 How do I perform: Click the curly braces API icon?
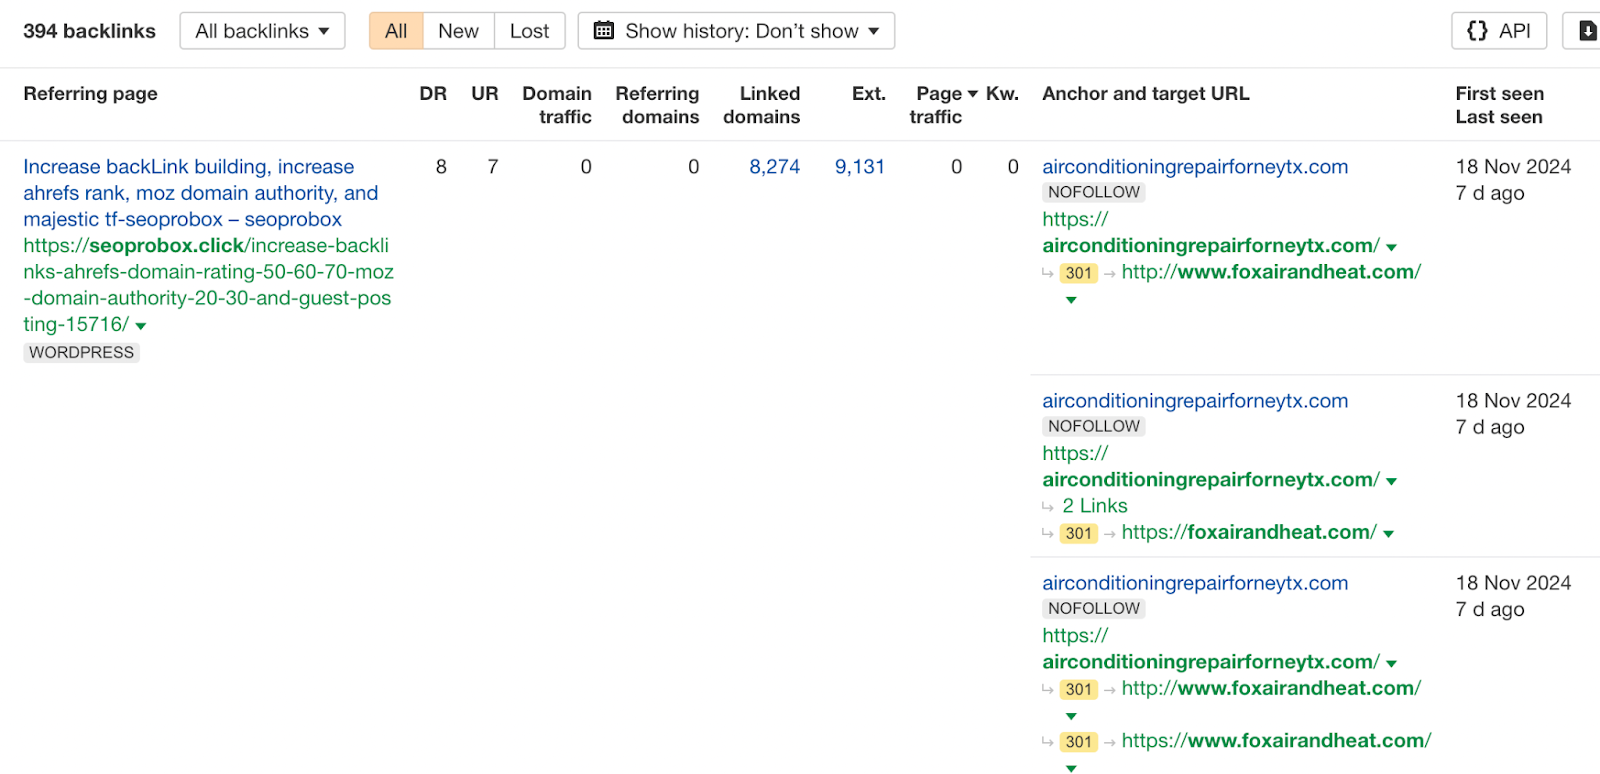tap(1477, 31)
